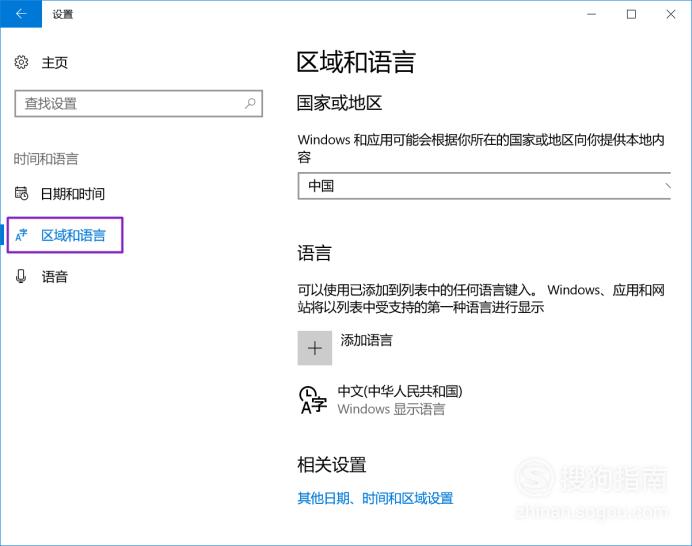The height and width of the screenshot is (546, 692).
Task: Close the settings window
Action: pos(671,14)
